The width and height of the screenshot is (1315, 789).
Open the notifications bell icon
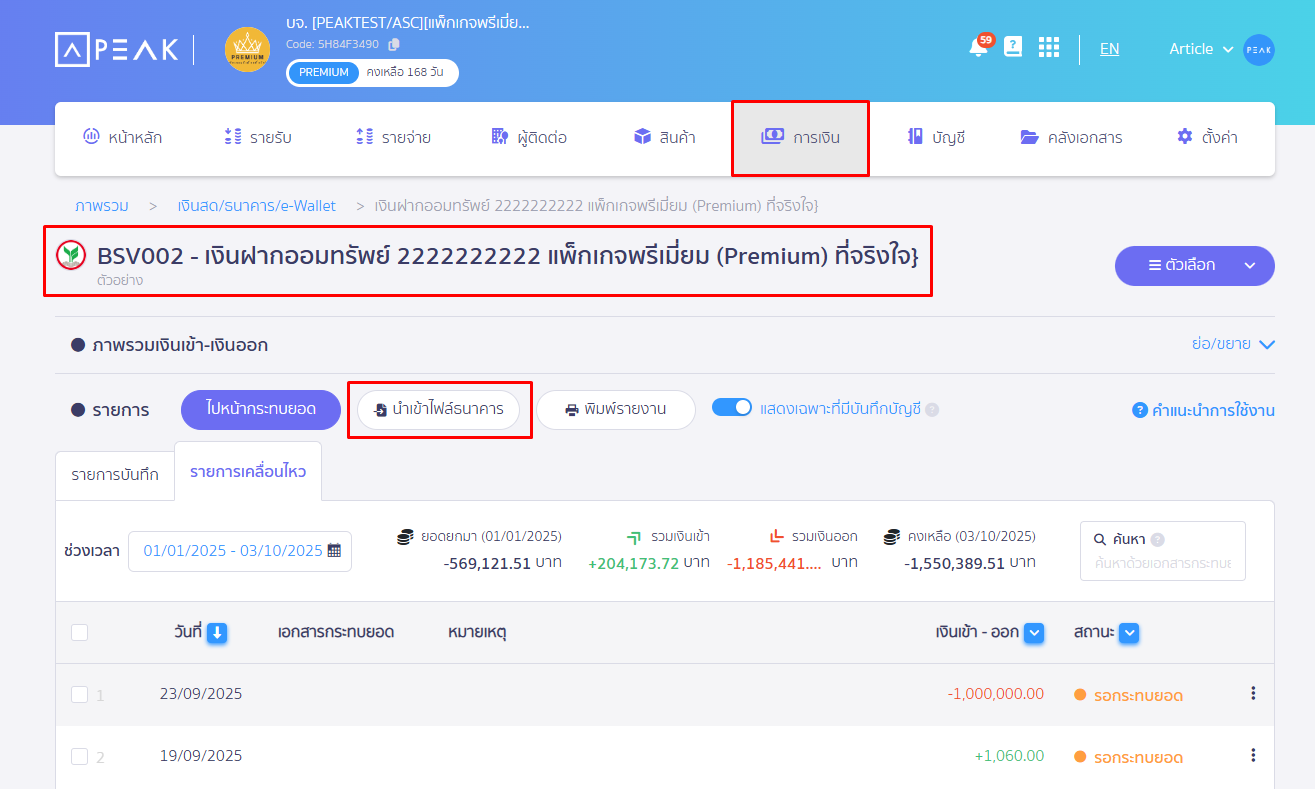click(978, 48)
